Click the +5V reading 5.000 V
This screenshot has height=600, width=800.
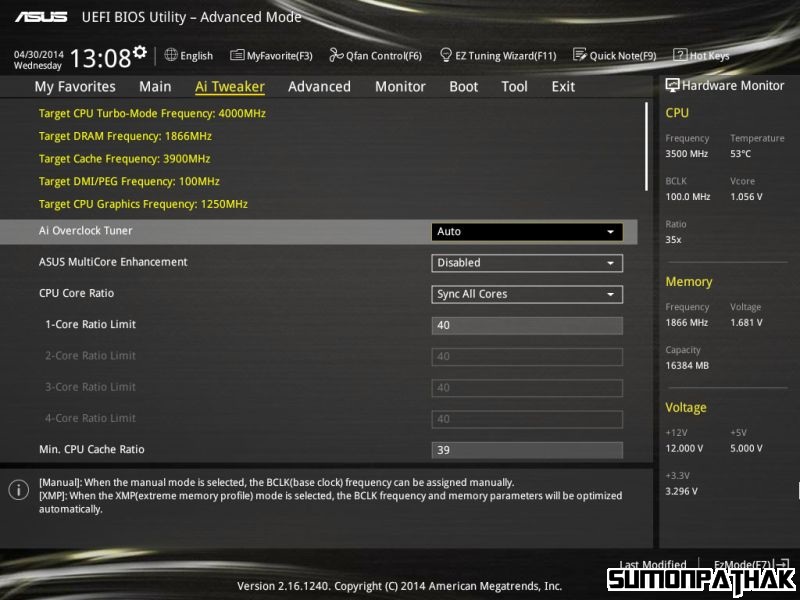(746, 448)
